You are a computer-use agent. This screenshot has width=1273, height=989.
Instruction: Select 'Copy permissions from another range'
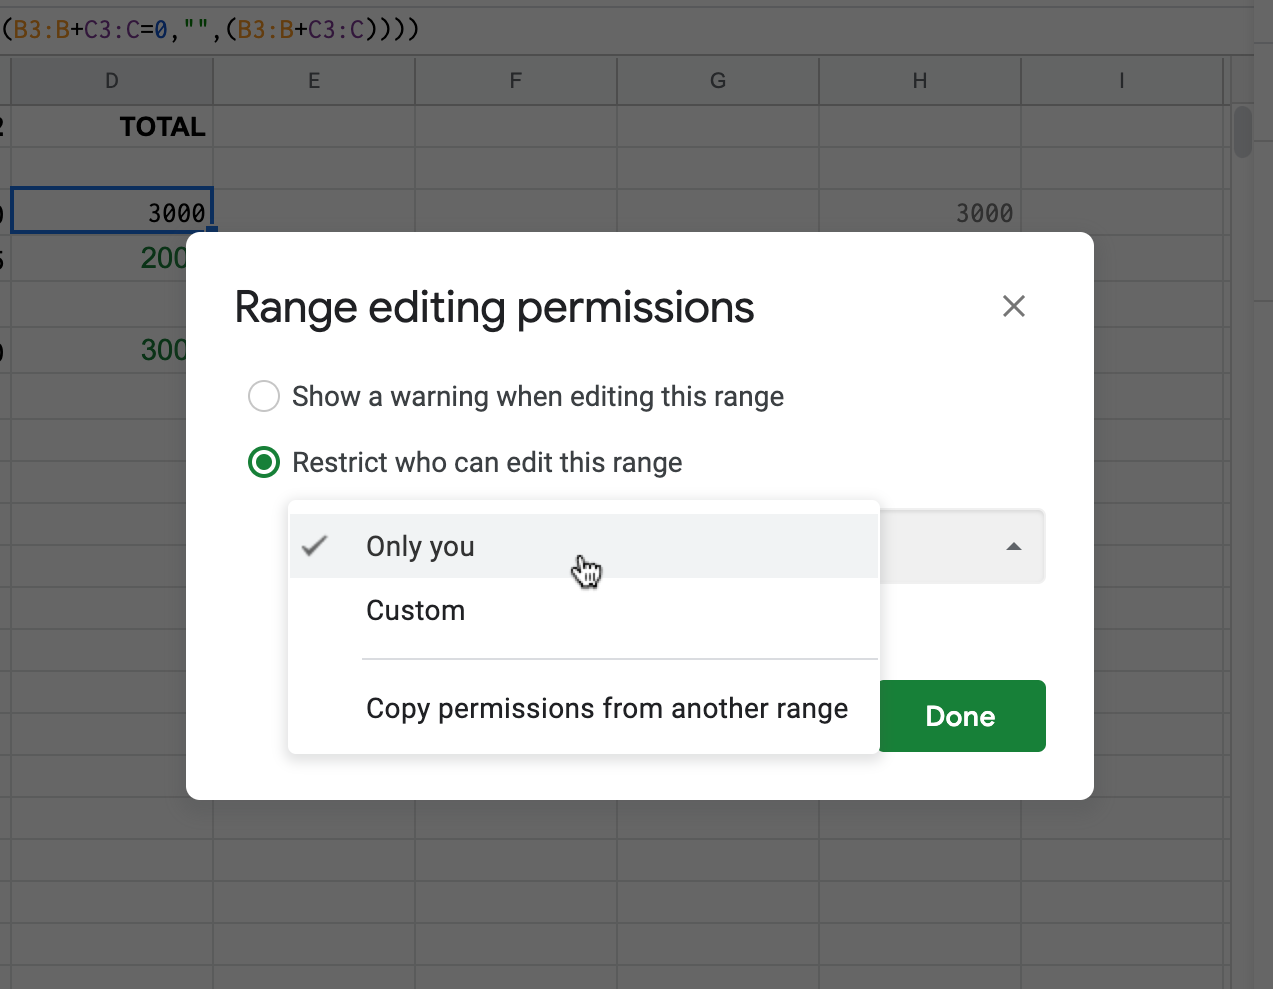coord(606,708)
